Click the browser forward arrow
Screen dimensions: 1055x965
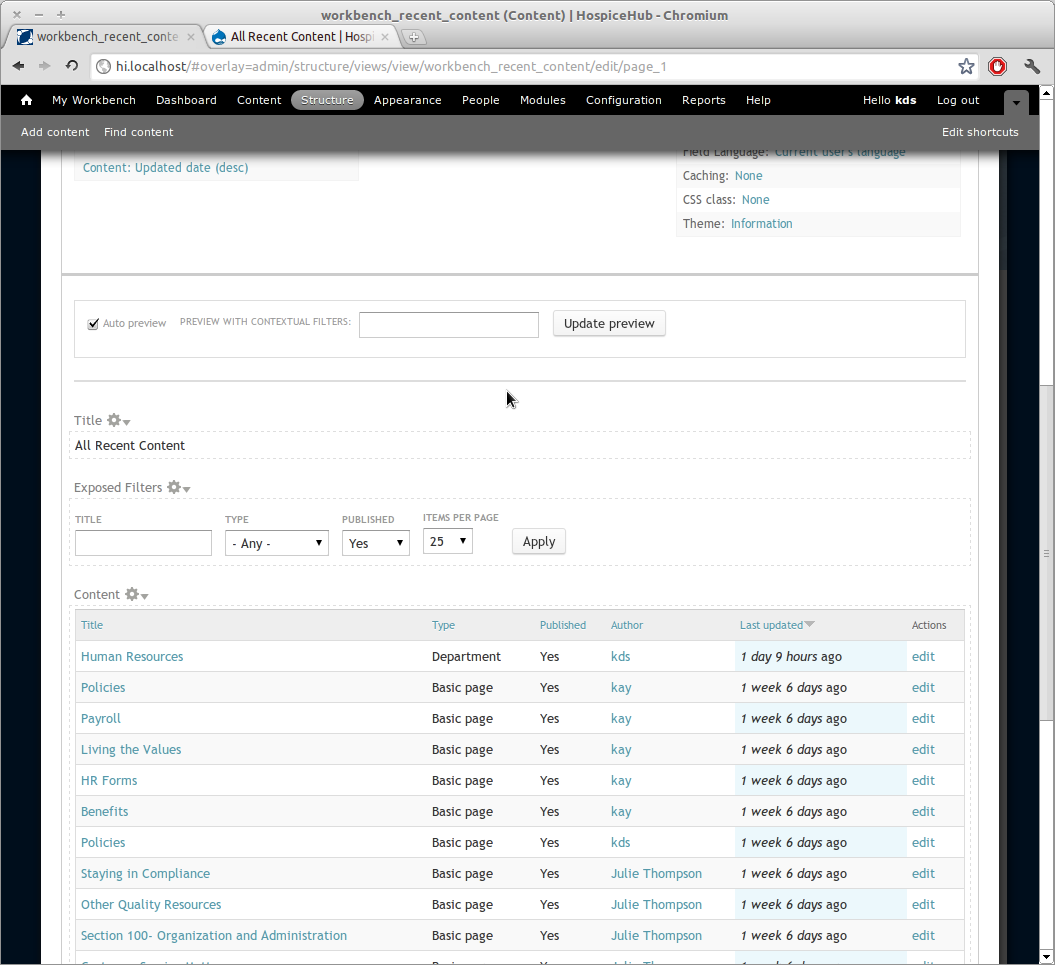click(x=44, y=66)
